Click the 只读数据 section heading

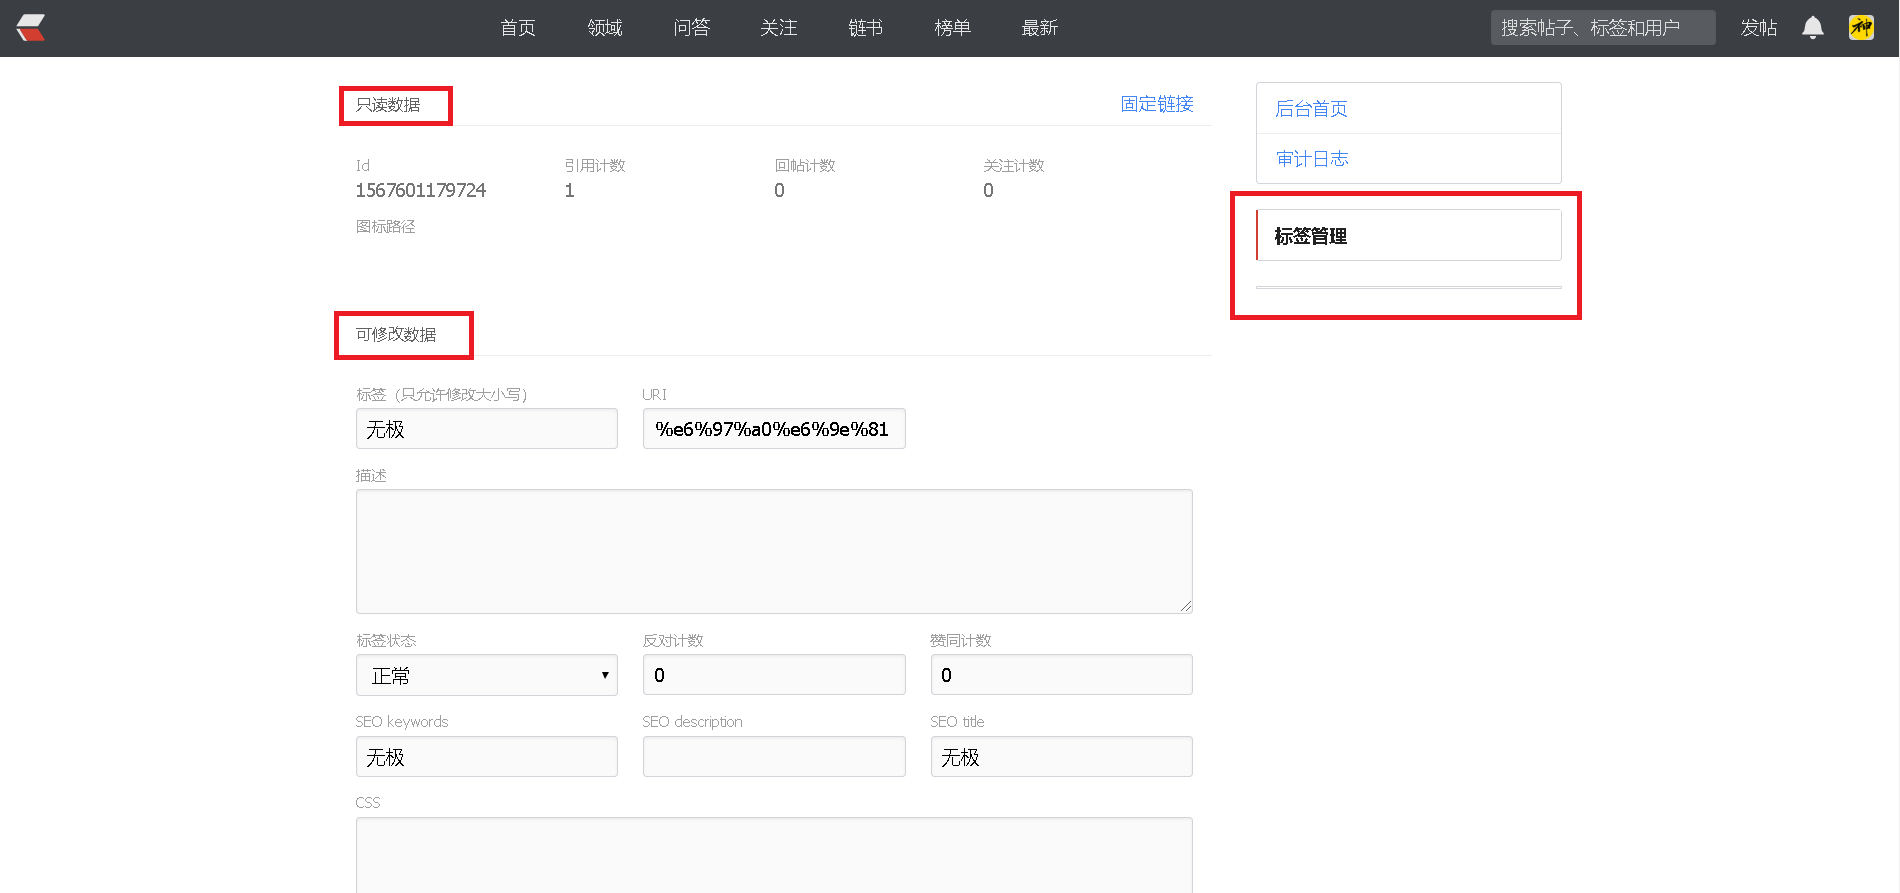(x=388, y=105)
